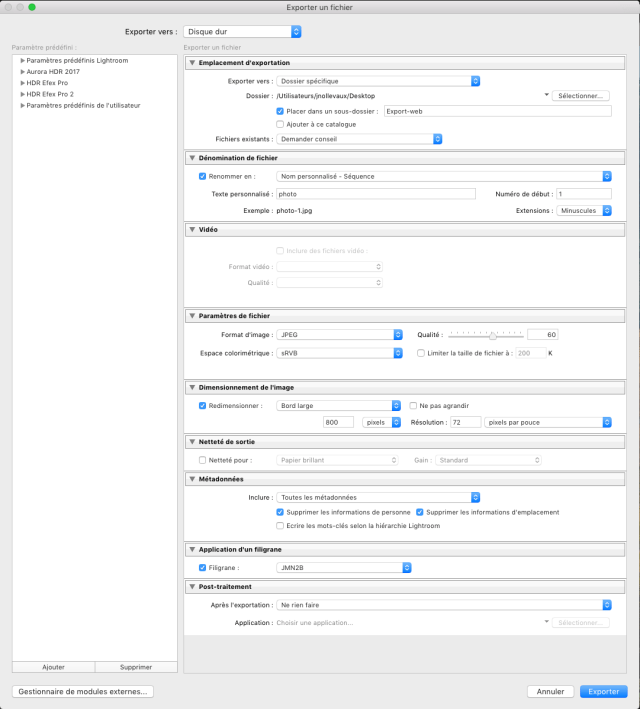Collapse the Post-traitement section triangle
This screenshot has height=709, width=640.
(x=193, y=587)
